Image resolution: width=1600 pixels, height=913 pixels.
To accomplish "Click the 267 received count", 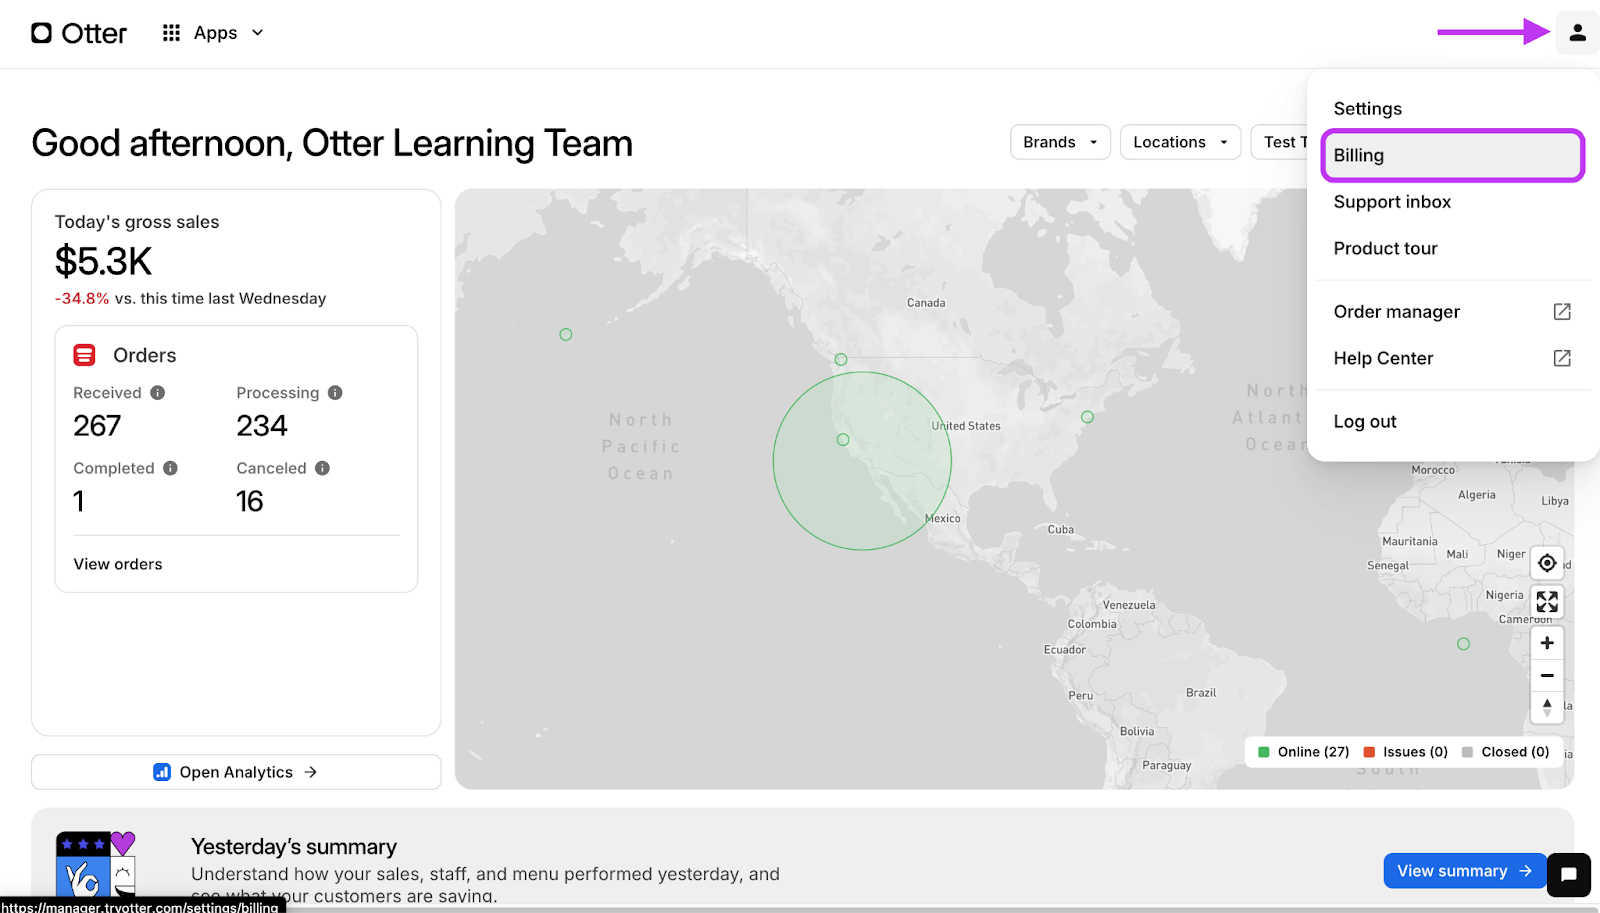I will (97, 426).
